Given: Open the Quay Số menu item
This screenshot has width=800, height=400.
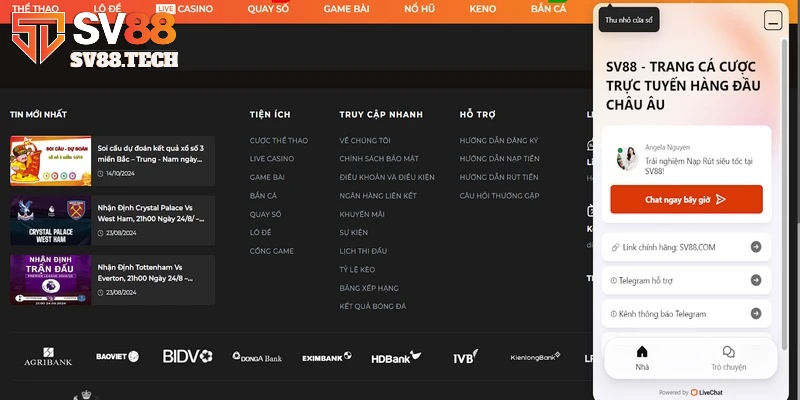Looking at the screenshot, I should click(268, 8).
